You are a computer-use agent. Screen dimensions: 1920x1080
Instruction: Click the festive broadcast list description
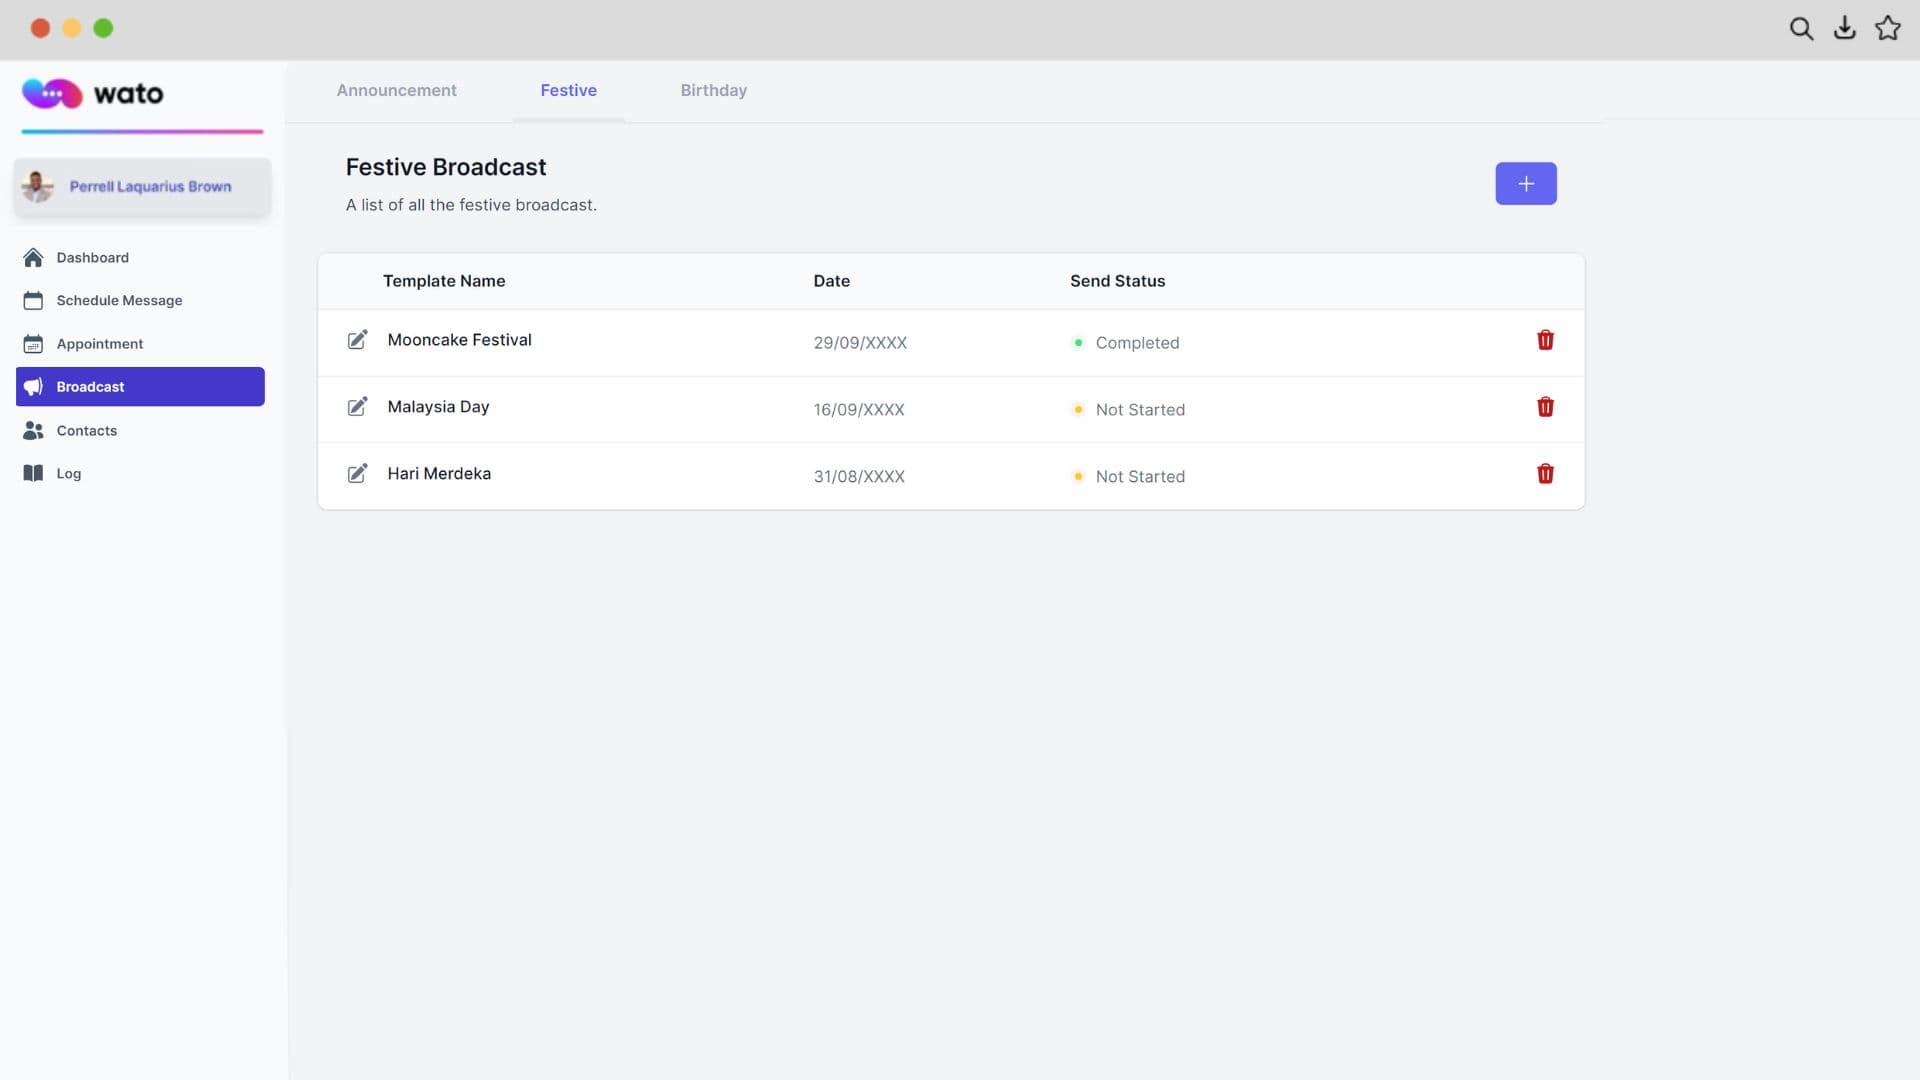tap(471, 205)
